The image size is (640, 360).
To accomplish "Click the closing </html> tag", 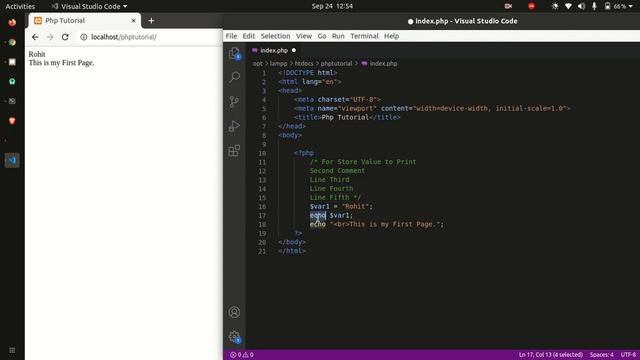I will tap(292, 251).
